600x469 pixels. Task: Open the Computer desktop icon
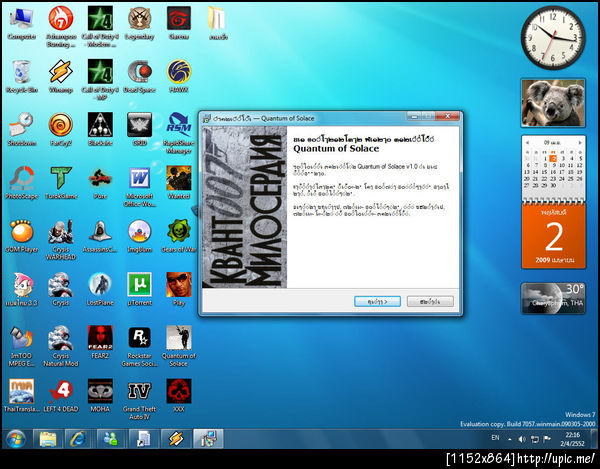21,24
